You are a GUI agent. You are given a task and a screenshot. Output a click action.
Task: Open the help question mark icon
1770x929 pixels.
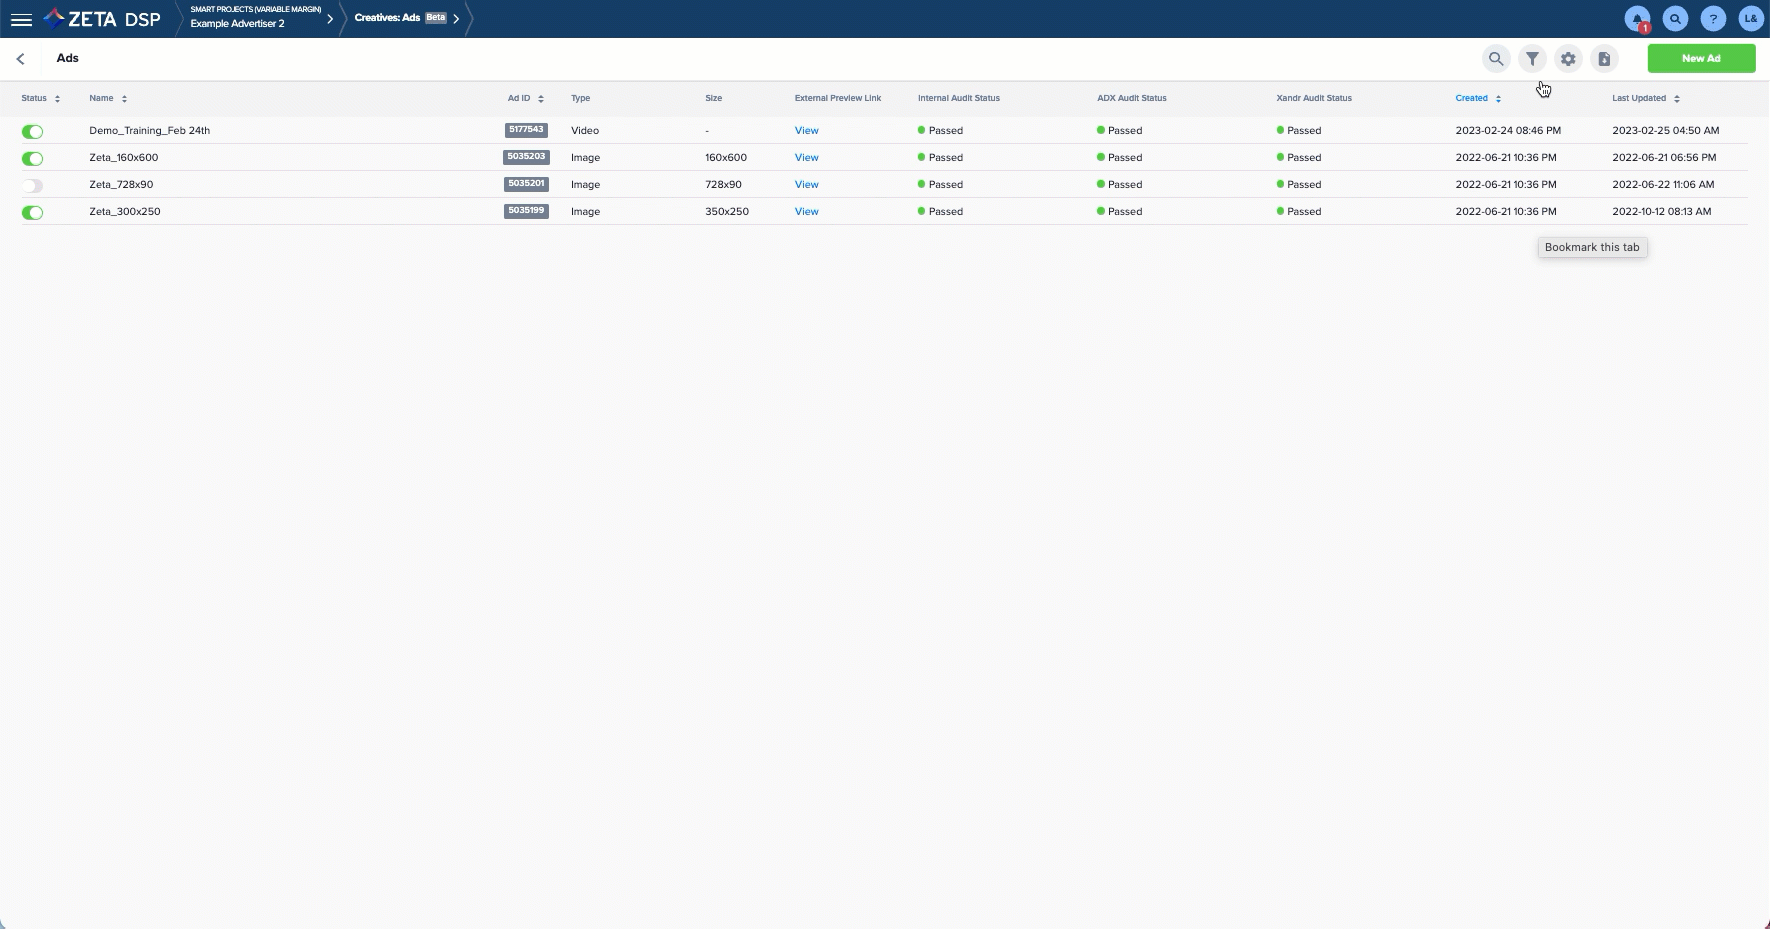click(1713, 19)
